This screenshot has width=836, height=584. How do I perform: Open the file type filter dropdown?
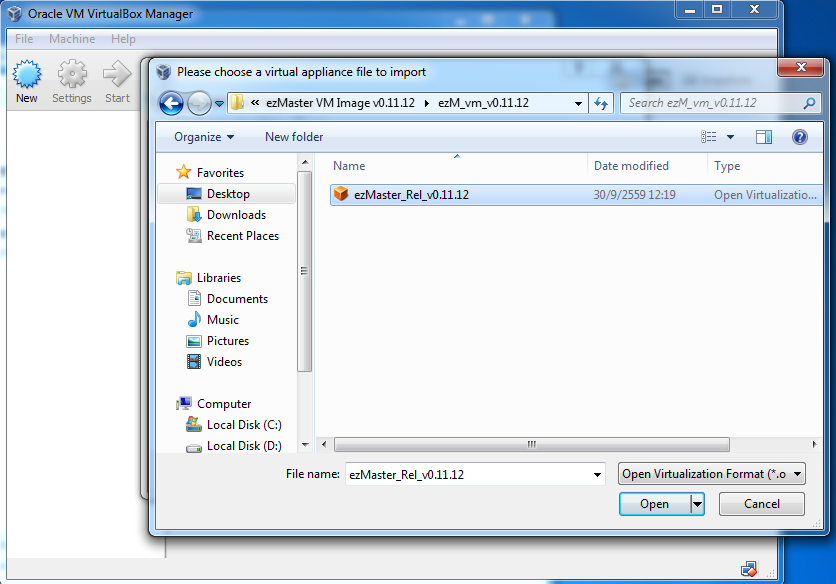tap(711, 474)
